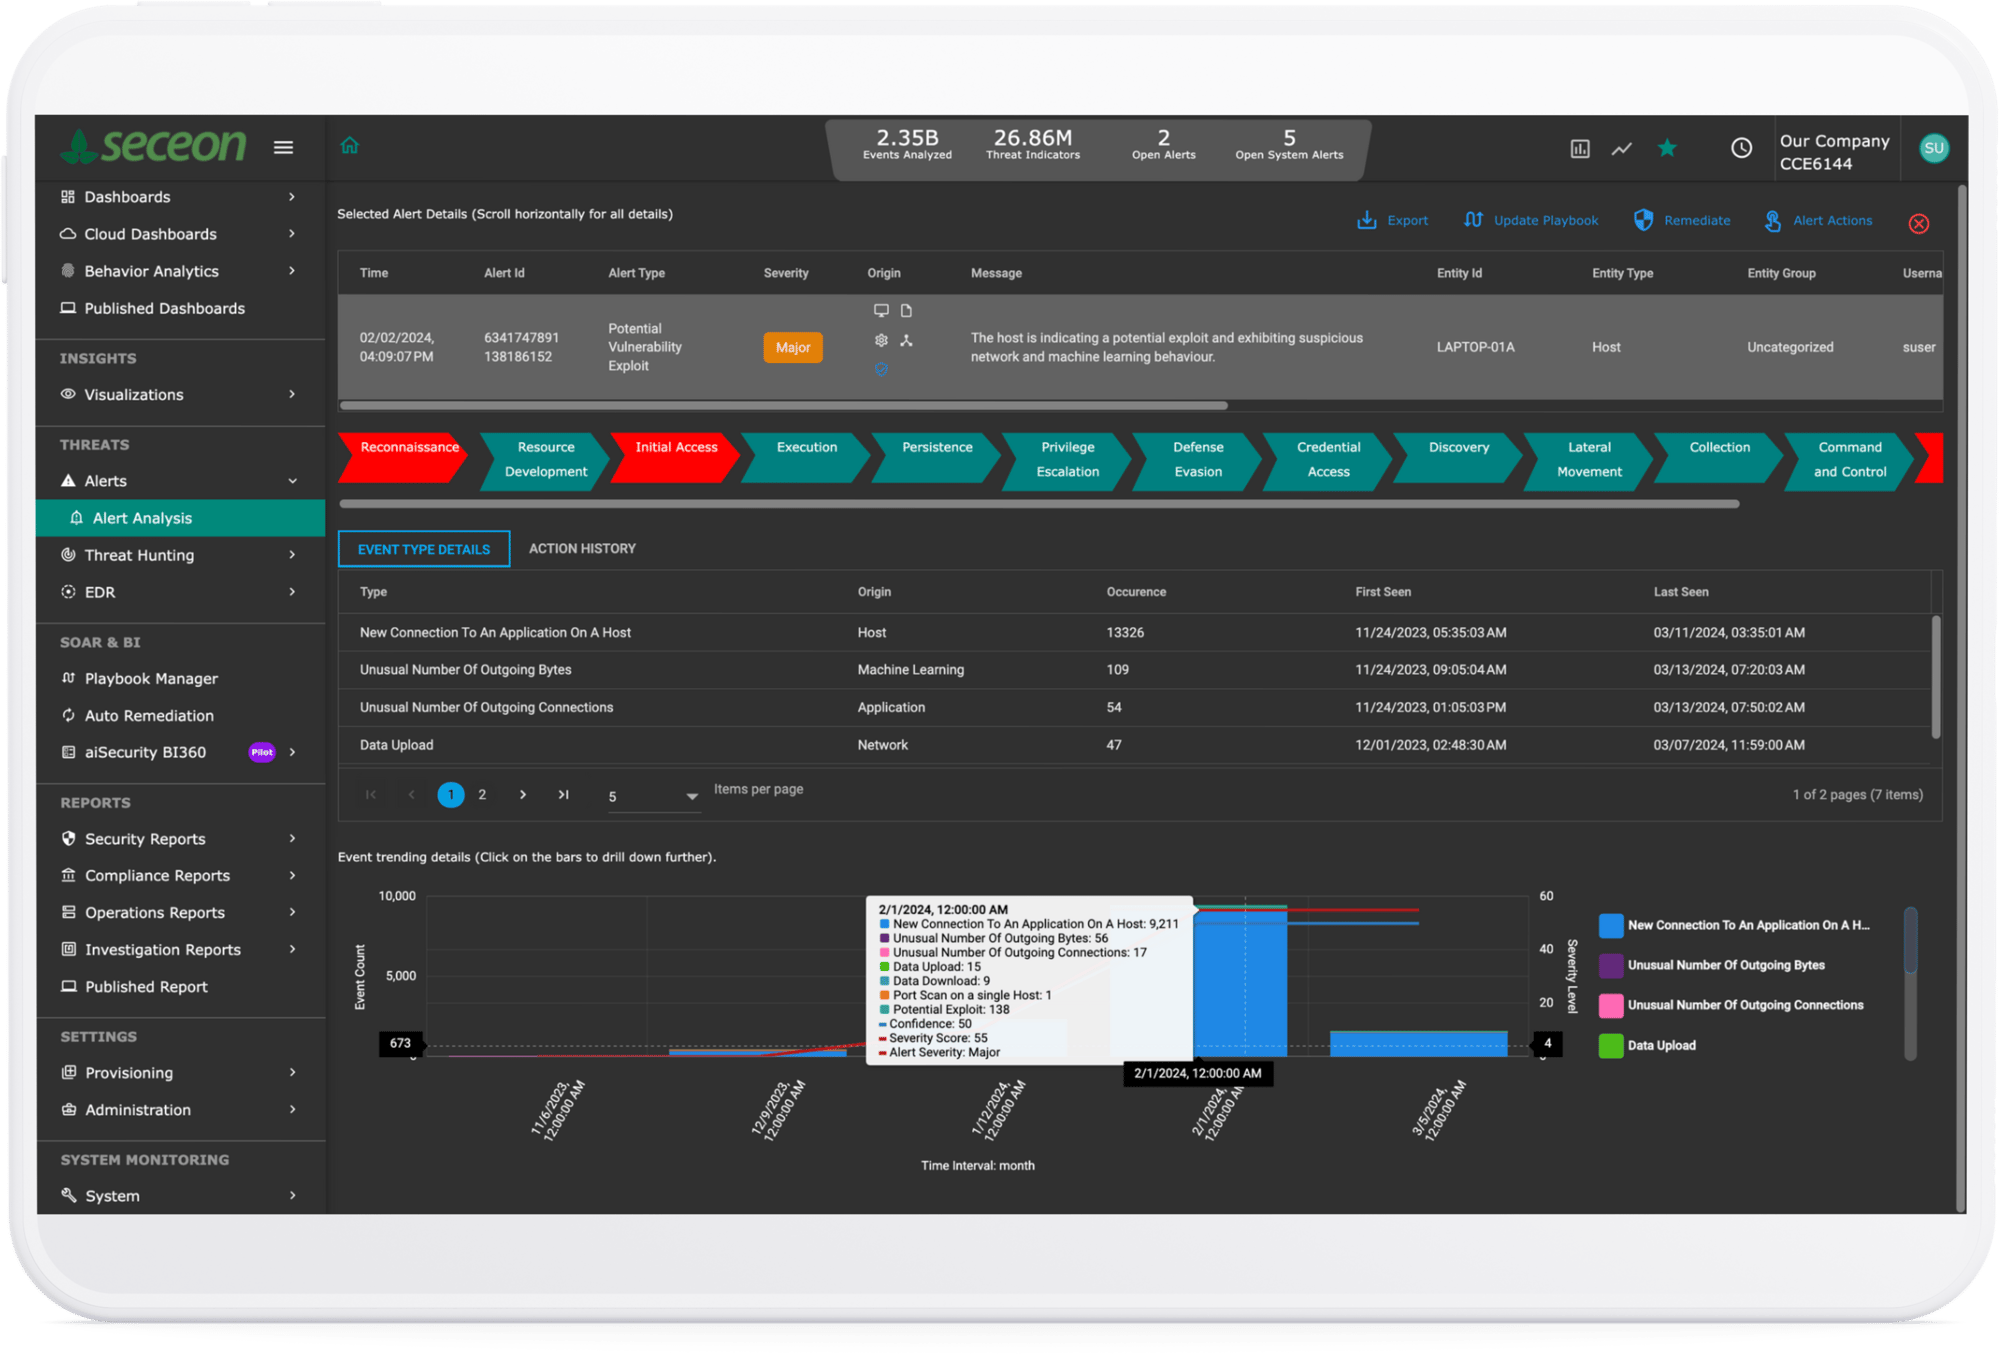Click the Auto Remediation refresh icon
Viewport: 2000px width, 1355px height.
[68, 715]
